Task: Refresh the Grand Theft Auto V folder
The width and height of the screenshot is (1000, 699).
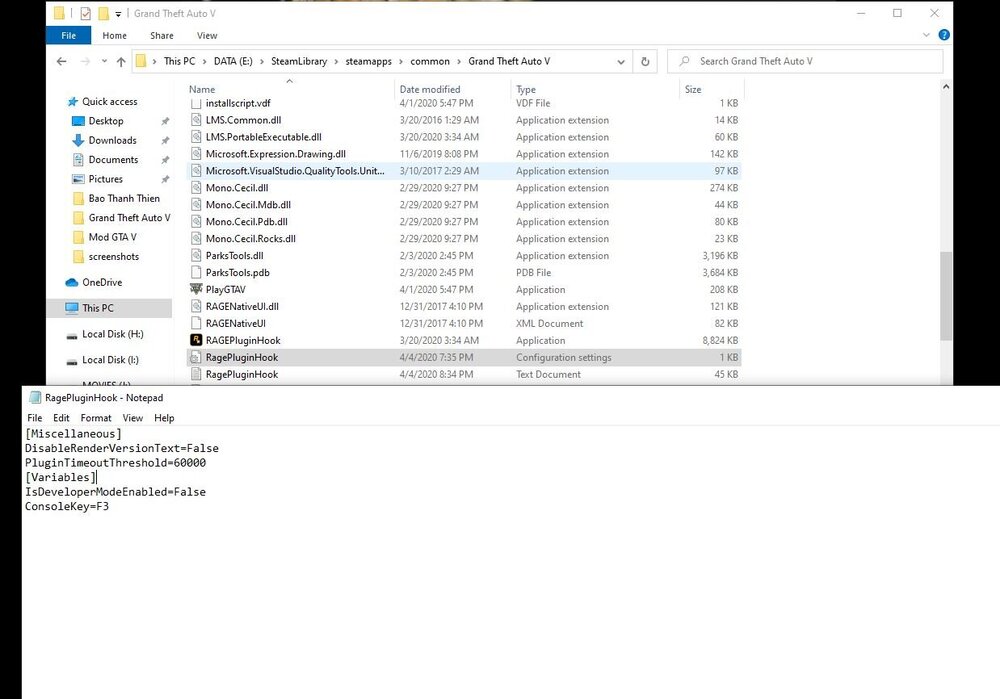Action: coord(645,62)
